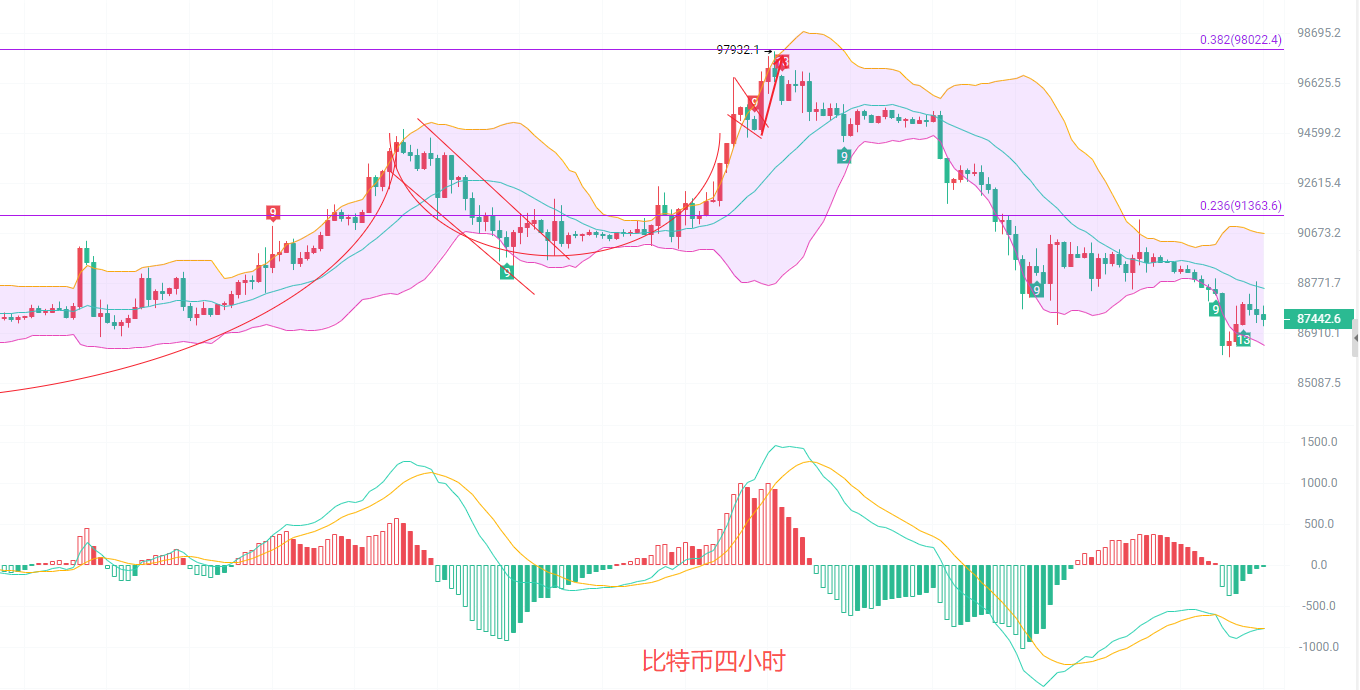The height and width of the screenshot is (690, 1360).
Task: Click the 1500.0 MACD axis label
Action: [1320, 442]
